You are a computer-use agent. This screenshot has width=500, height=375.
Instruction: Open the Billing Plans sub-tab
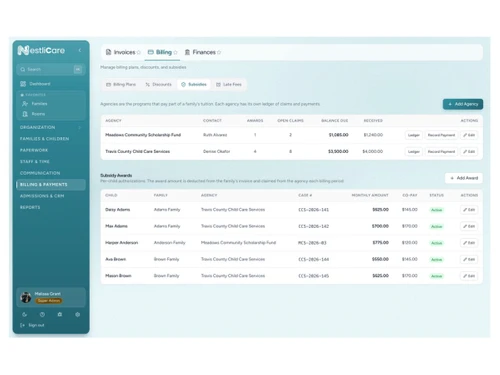[x=121, y=85]
